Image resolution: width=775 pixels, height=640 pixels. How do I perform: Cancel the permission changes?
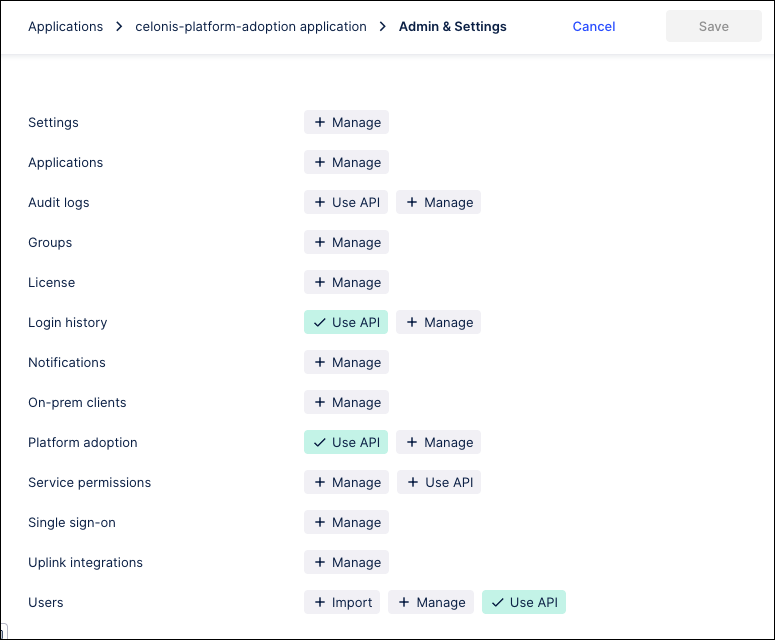tap(594, 27)
